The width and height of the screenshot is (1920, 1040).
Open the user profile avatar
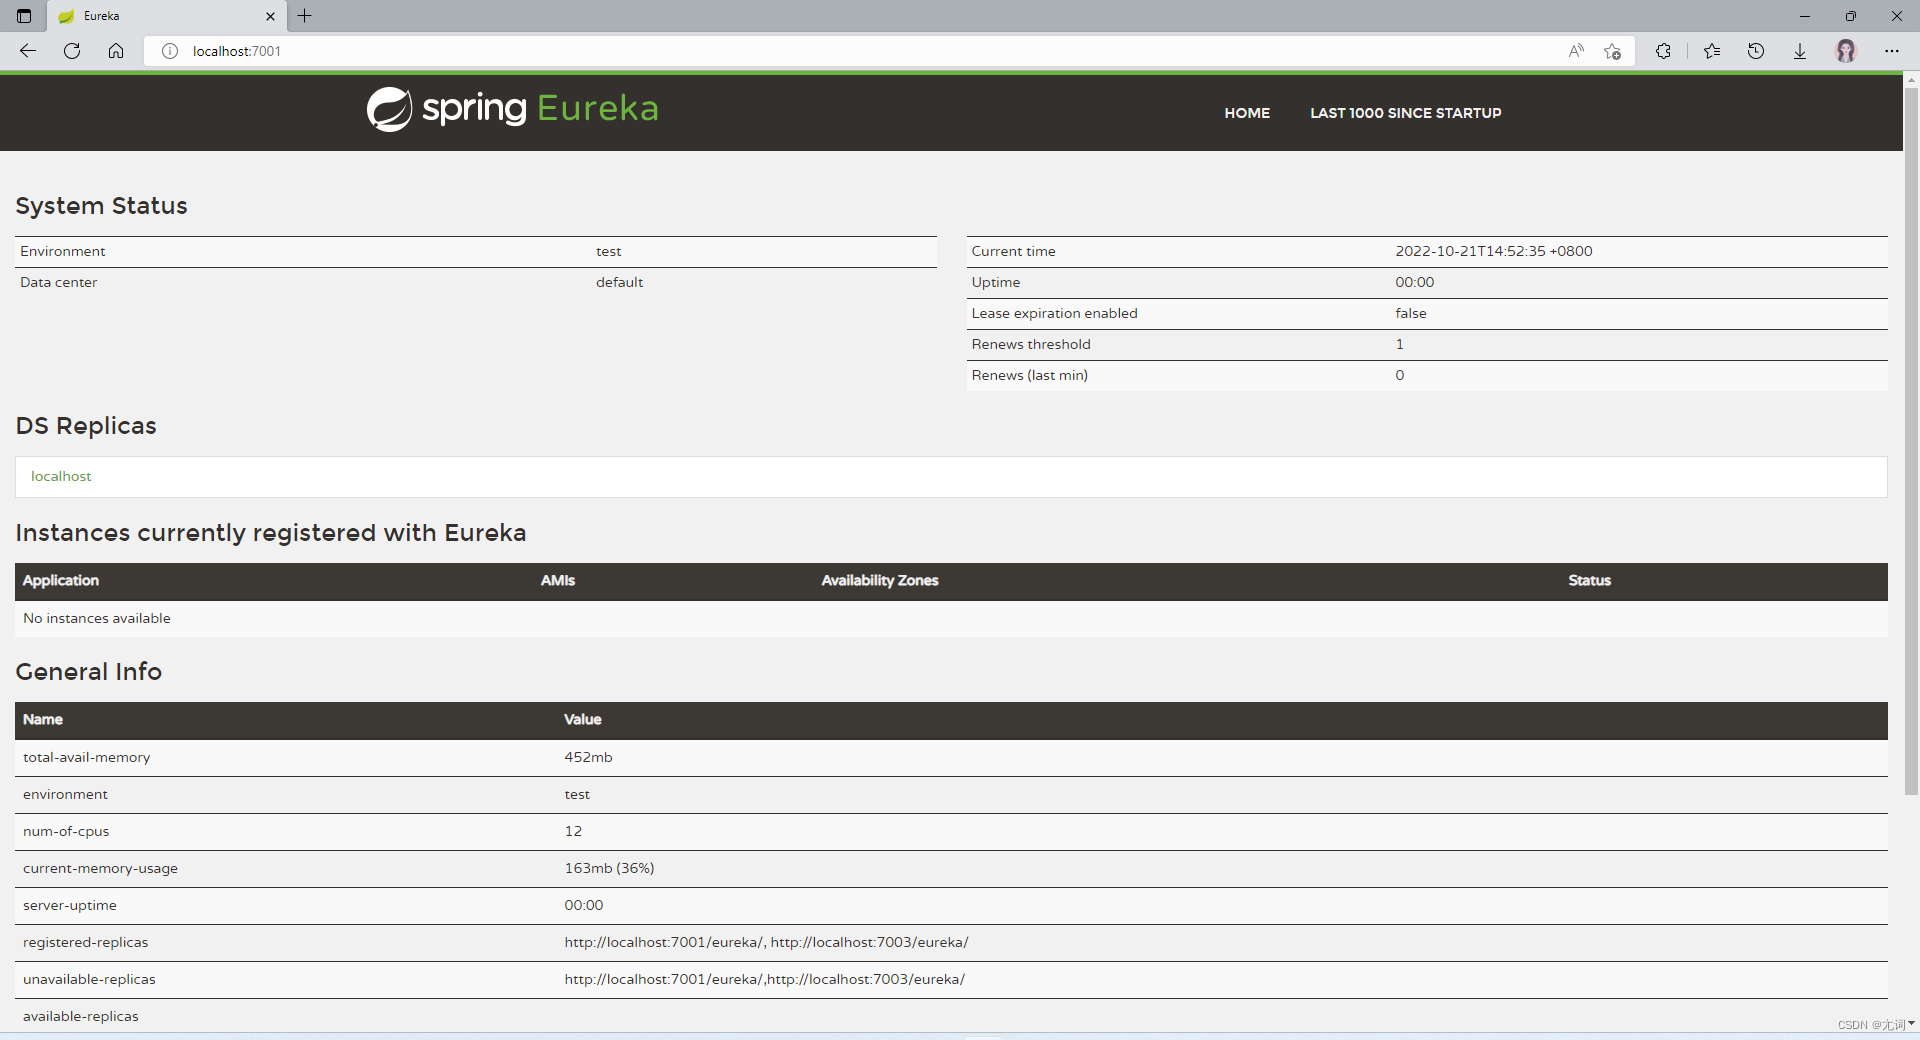[1846, 51]
